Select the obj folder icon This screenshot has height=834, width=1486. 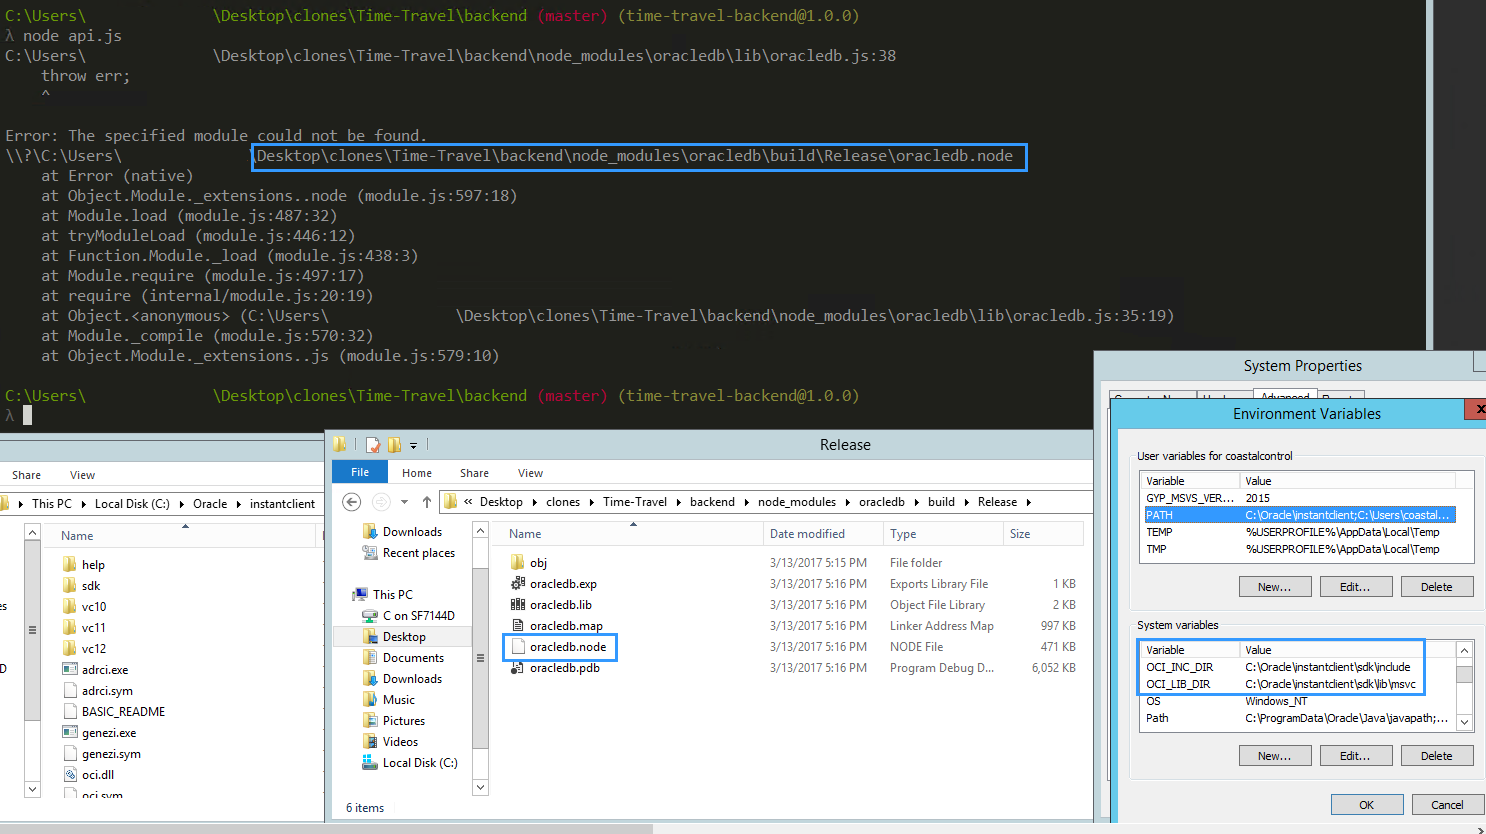tap(517, 563)
